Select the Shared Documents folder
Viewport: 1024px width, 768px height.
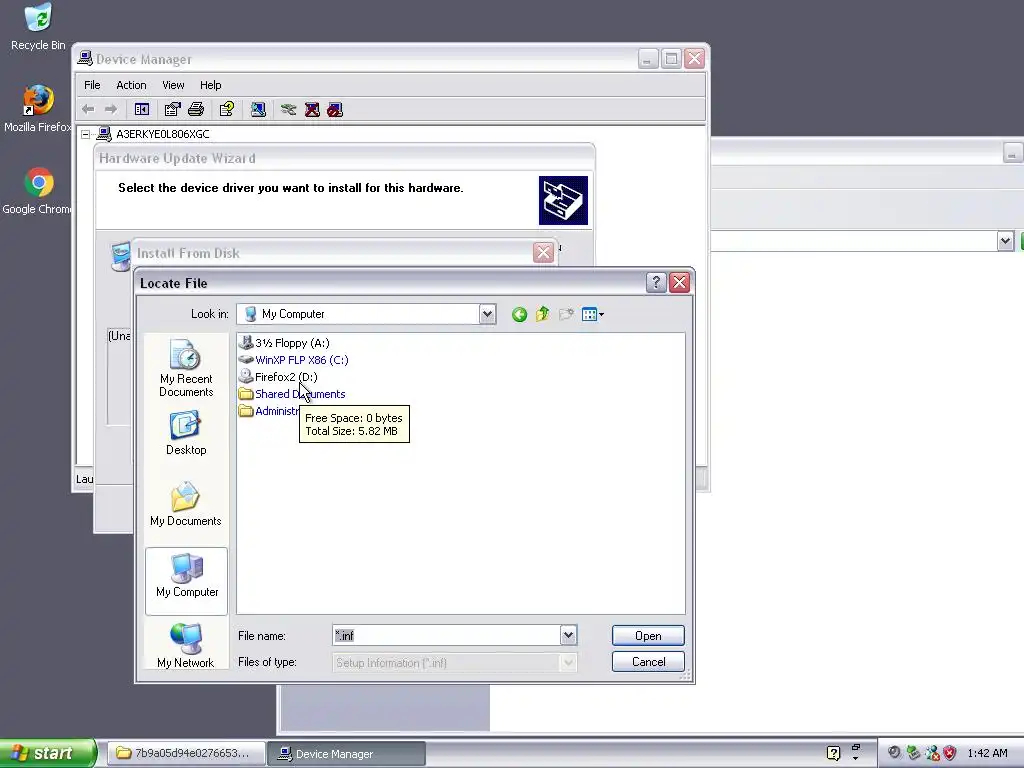pyautogui.click(x=292, y=394)
